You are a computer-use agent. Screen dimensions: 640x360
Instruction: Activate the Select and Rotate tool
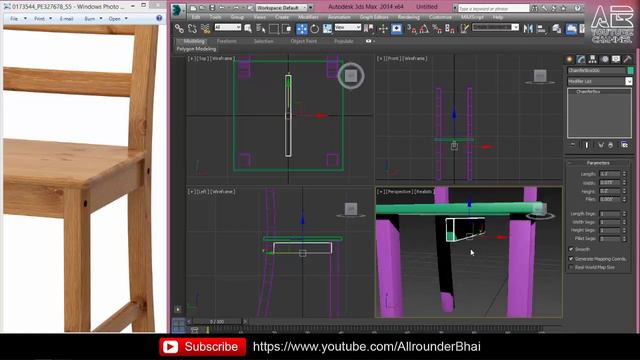tap(314, 29)
